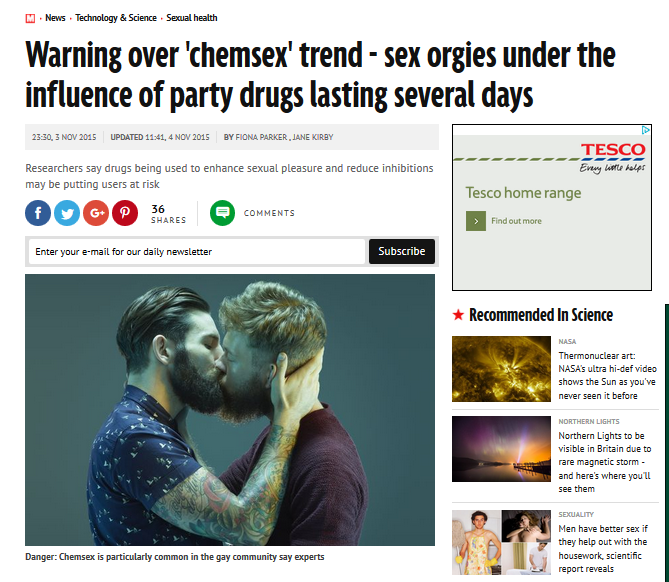Share the article on Twitter
The image size is (669, 582).
(x=67, y=213)
